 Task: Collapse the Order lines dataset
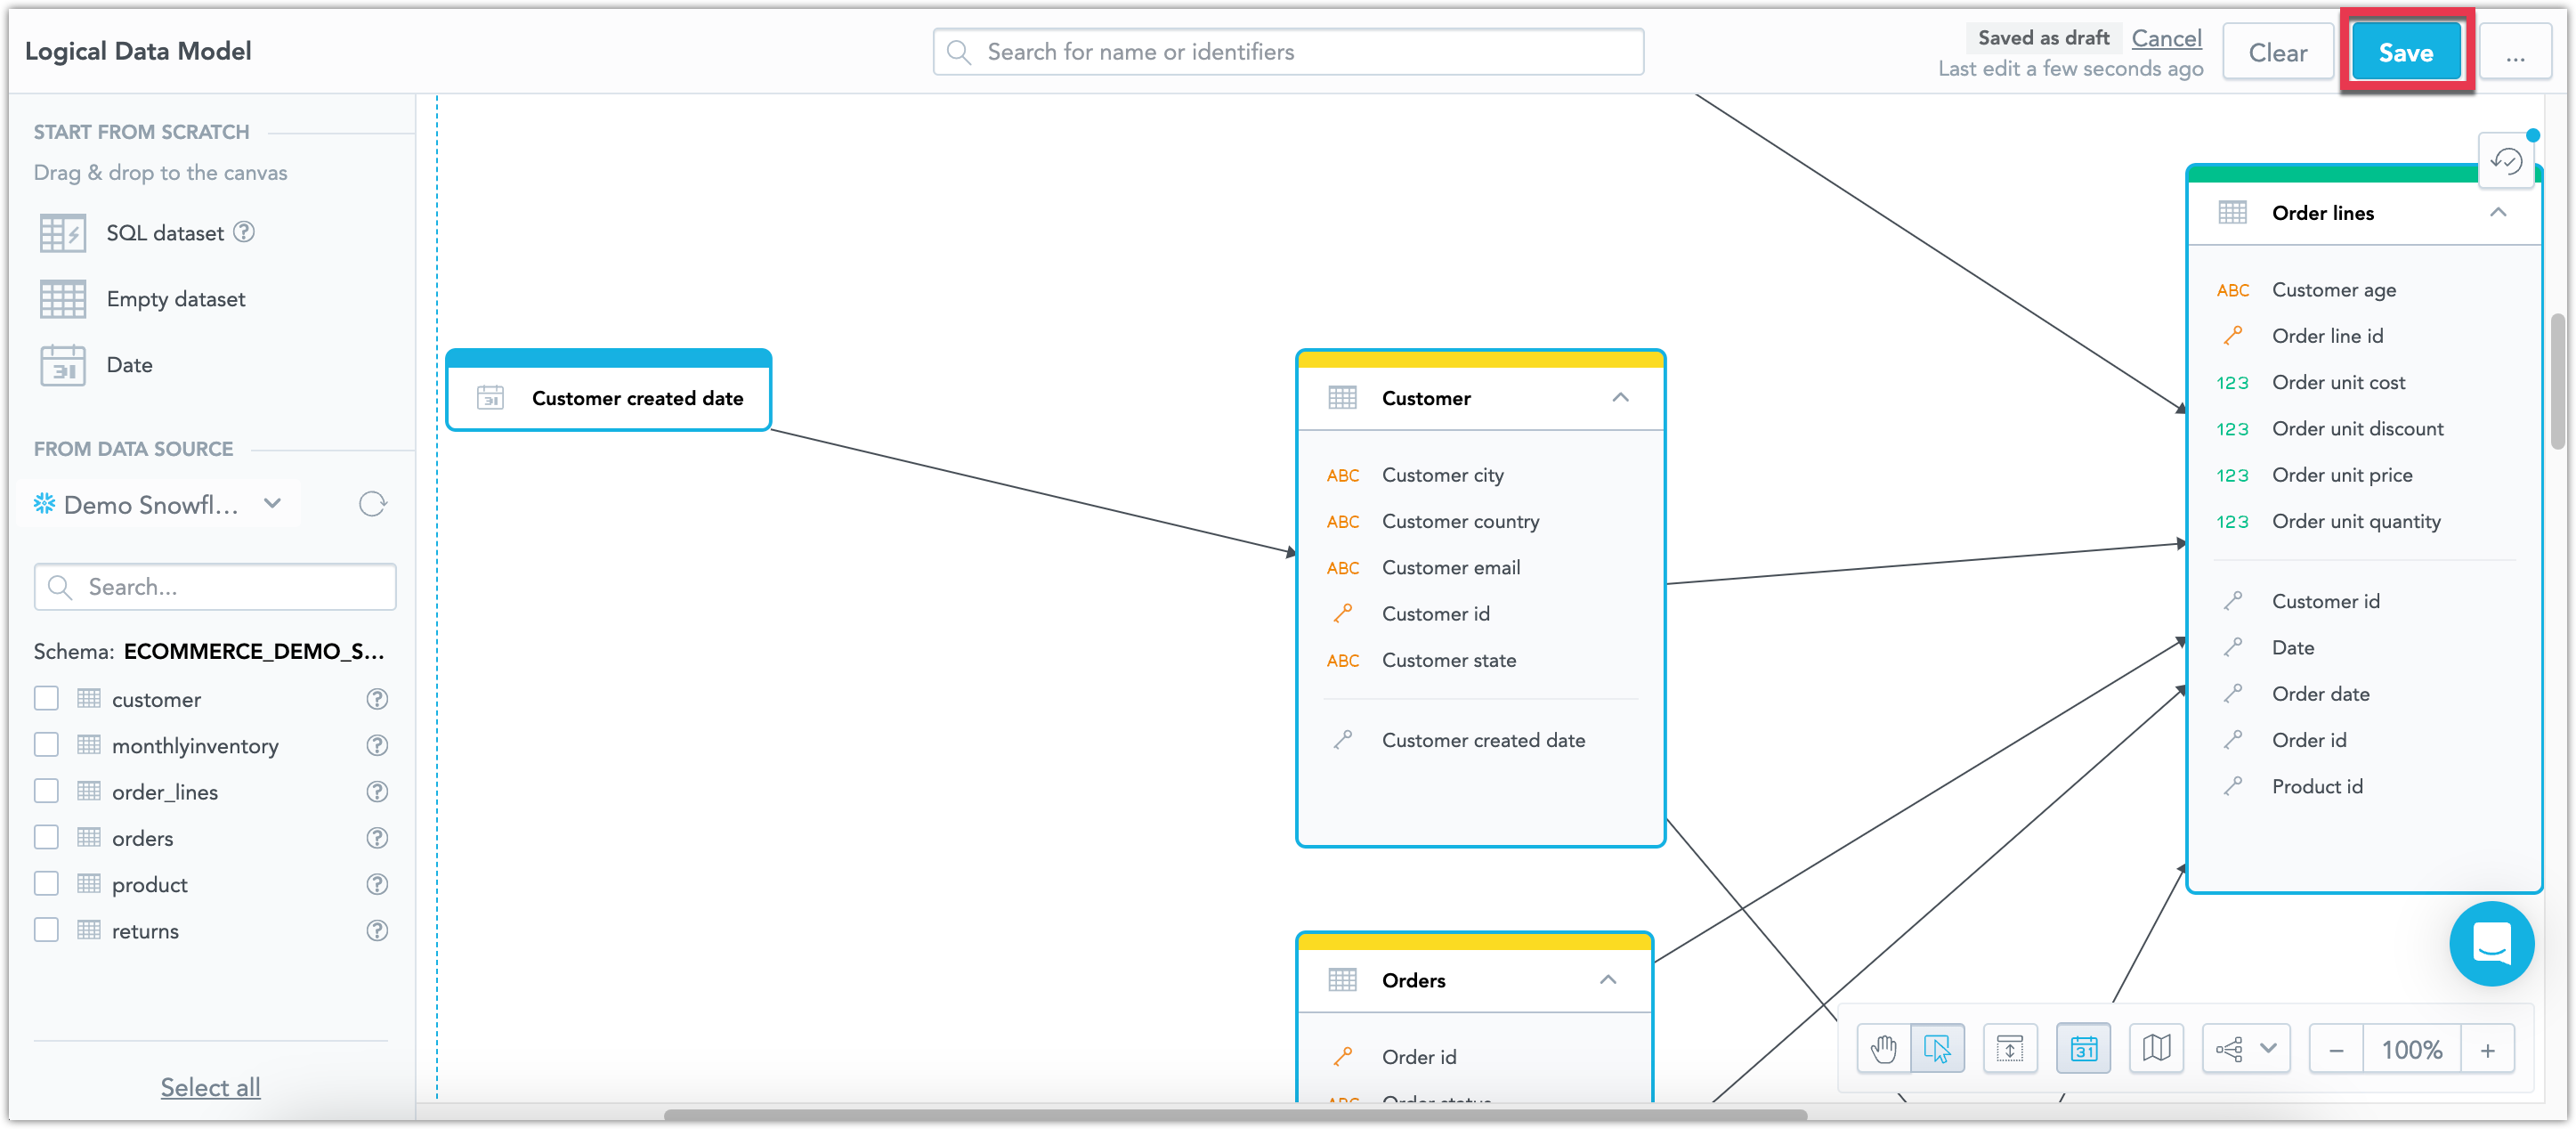[x=2497, y=212]
